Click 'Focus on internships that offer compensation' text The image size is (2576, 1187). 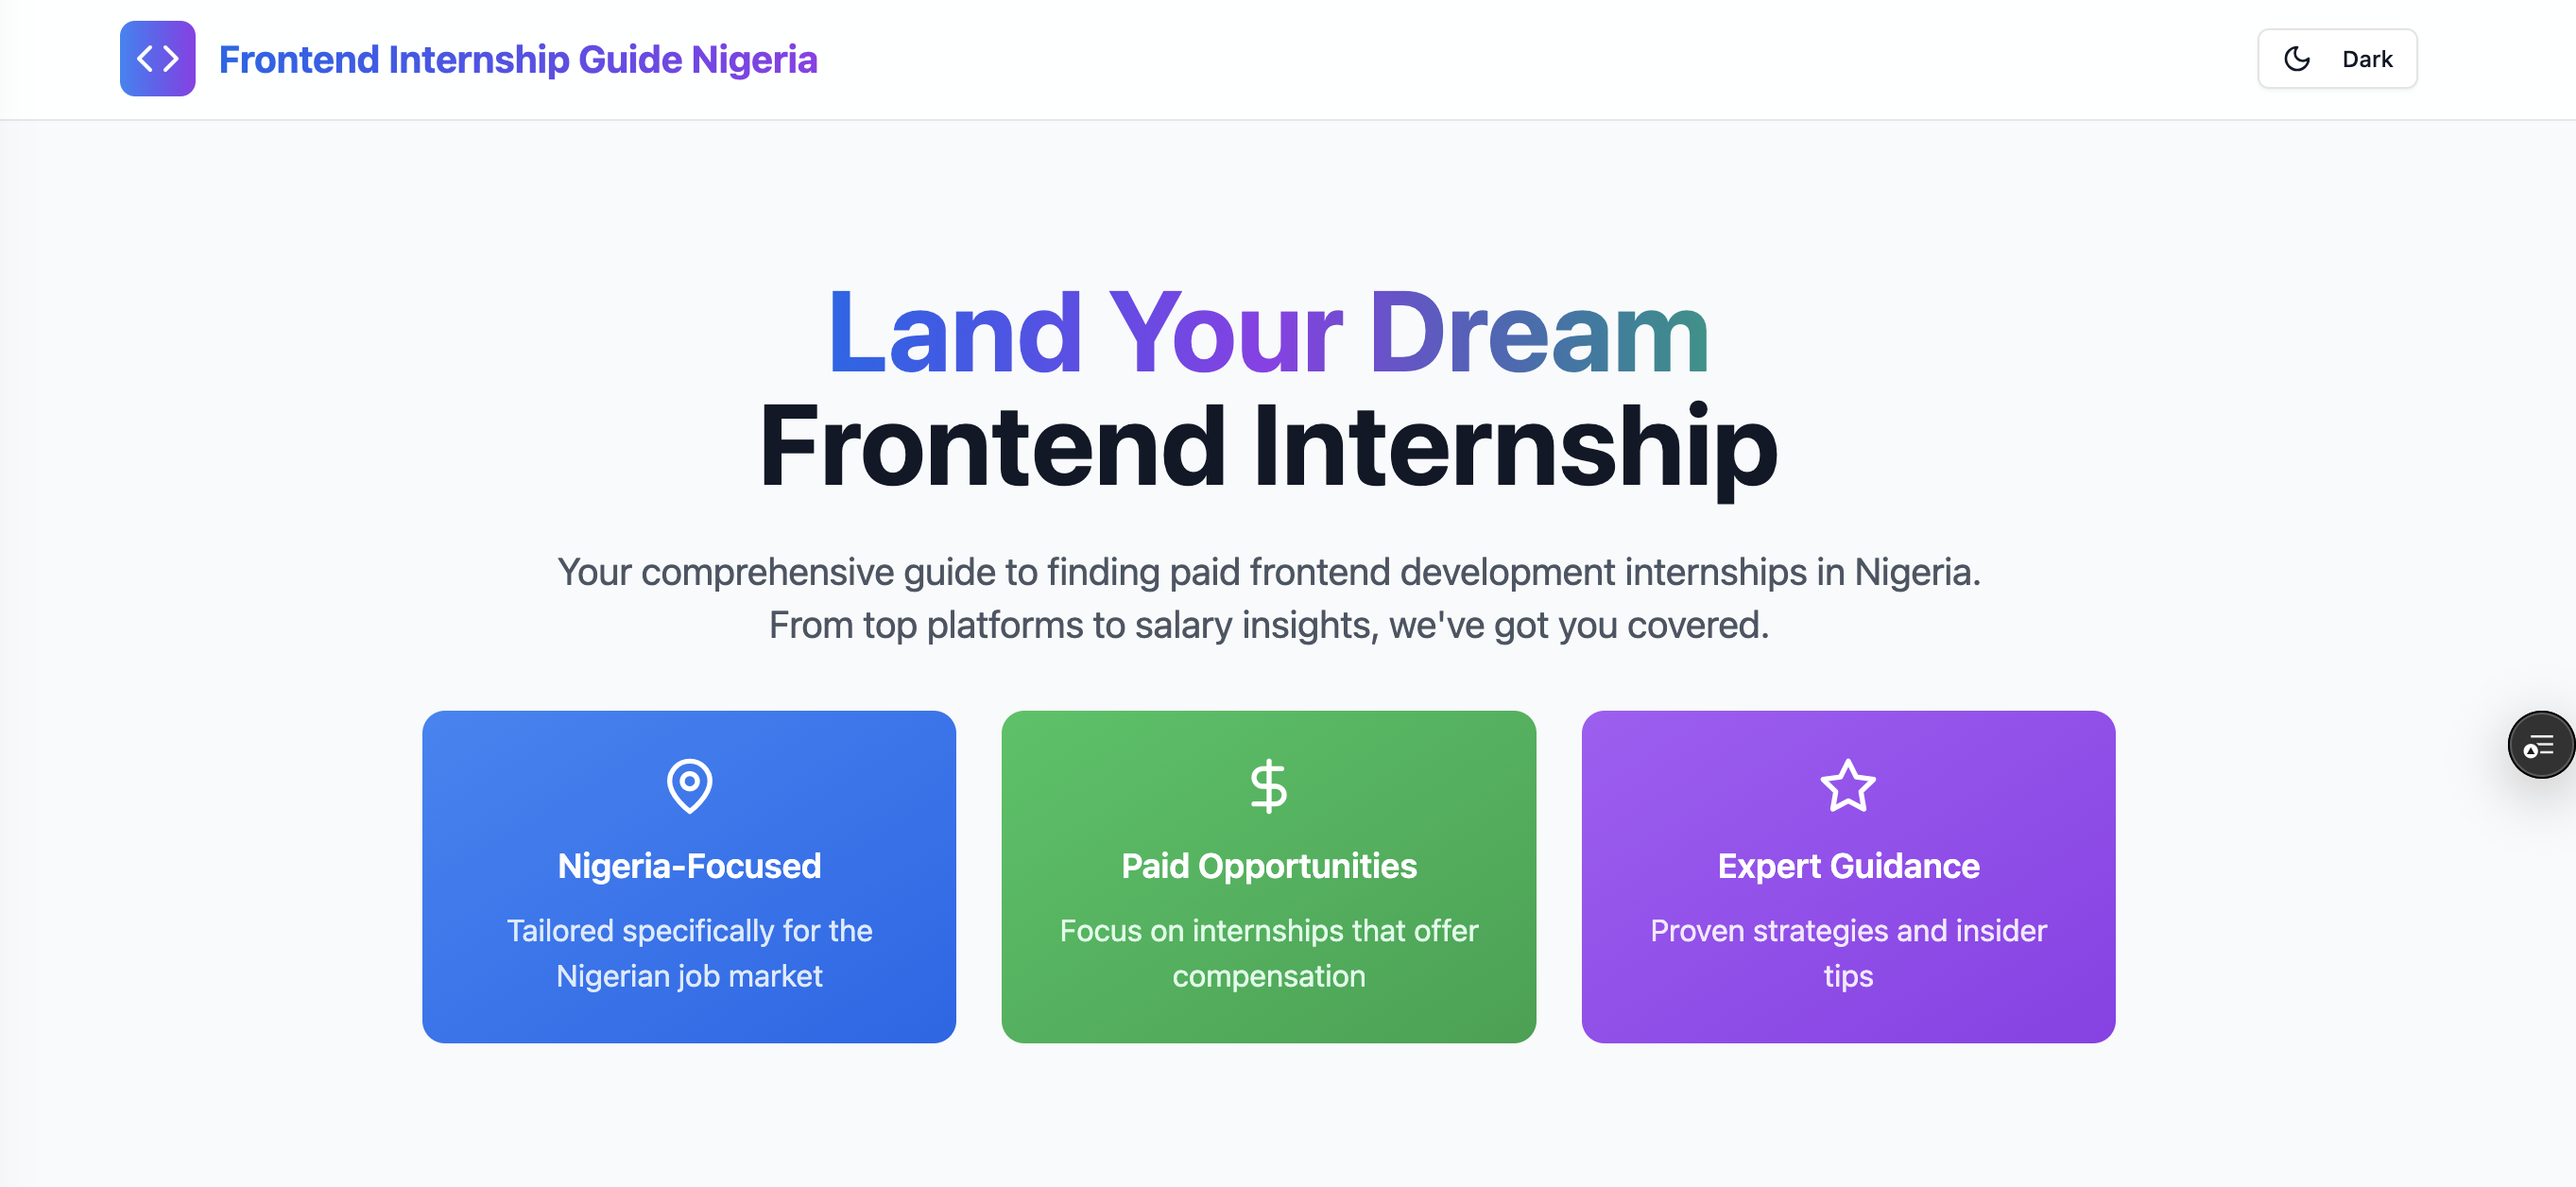tap(1268, 953)
